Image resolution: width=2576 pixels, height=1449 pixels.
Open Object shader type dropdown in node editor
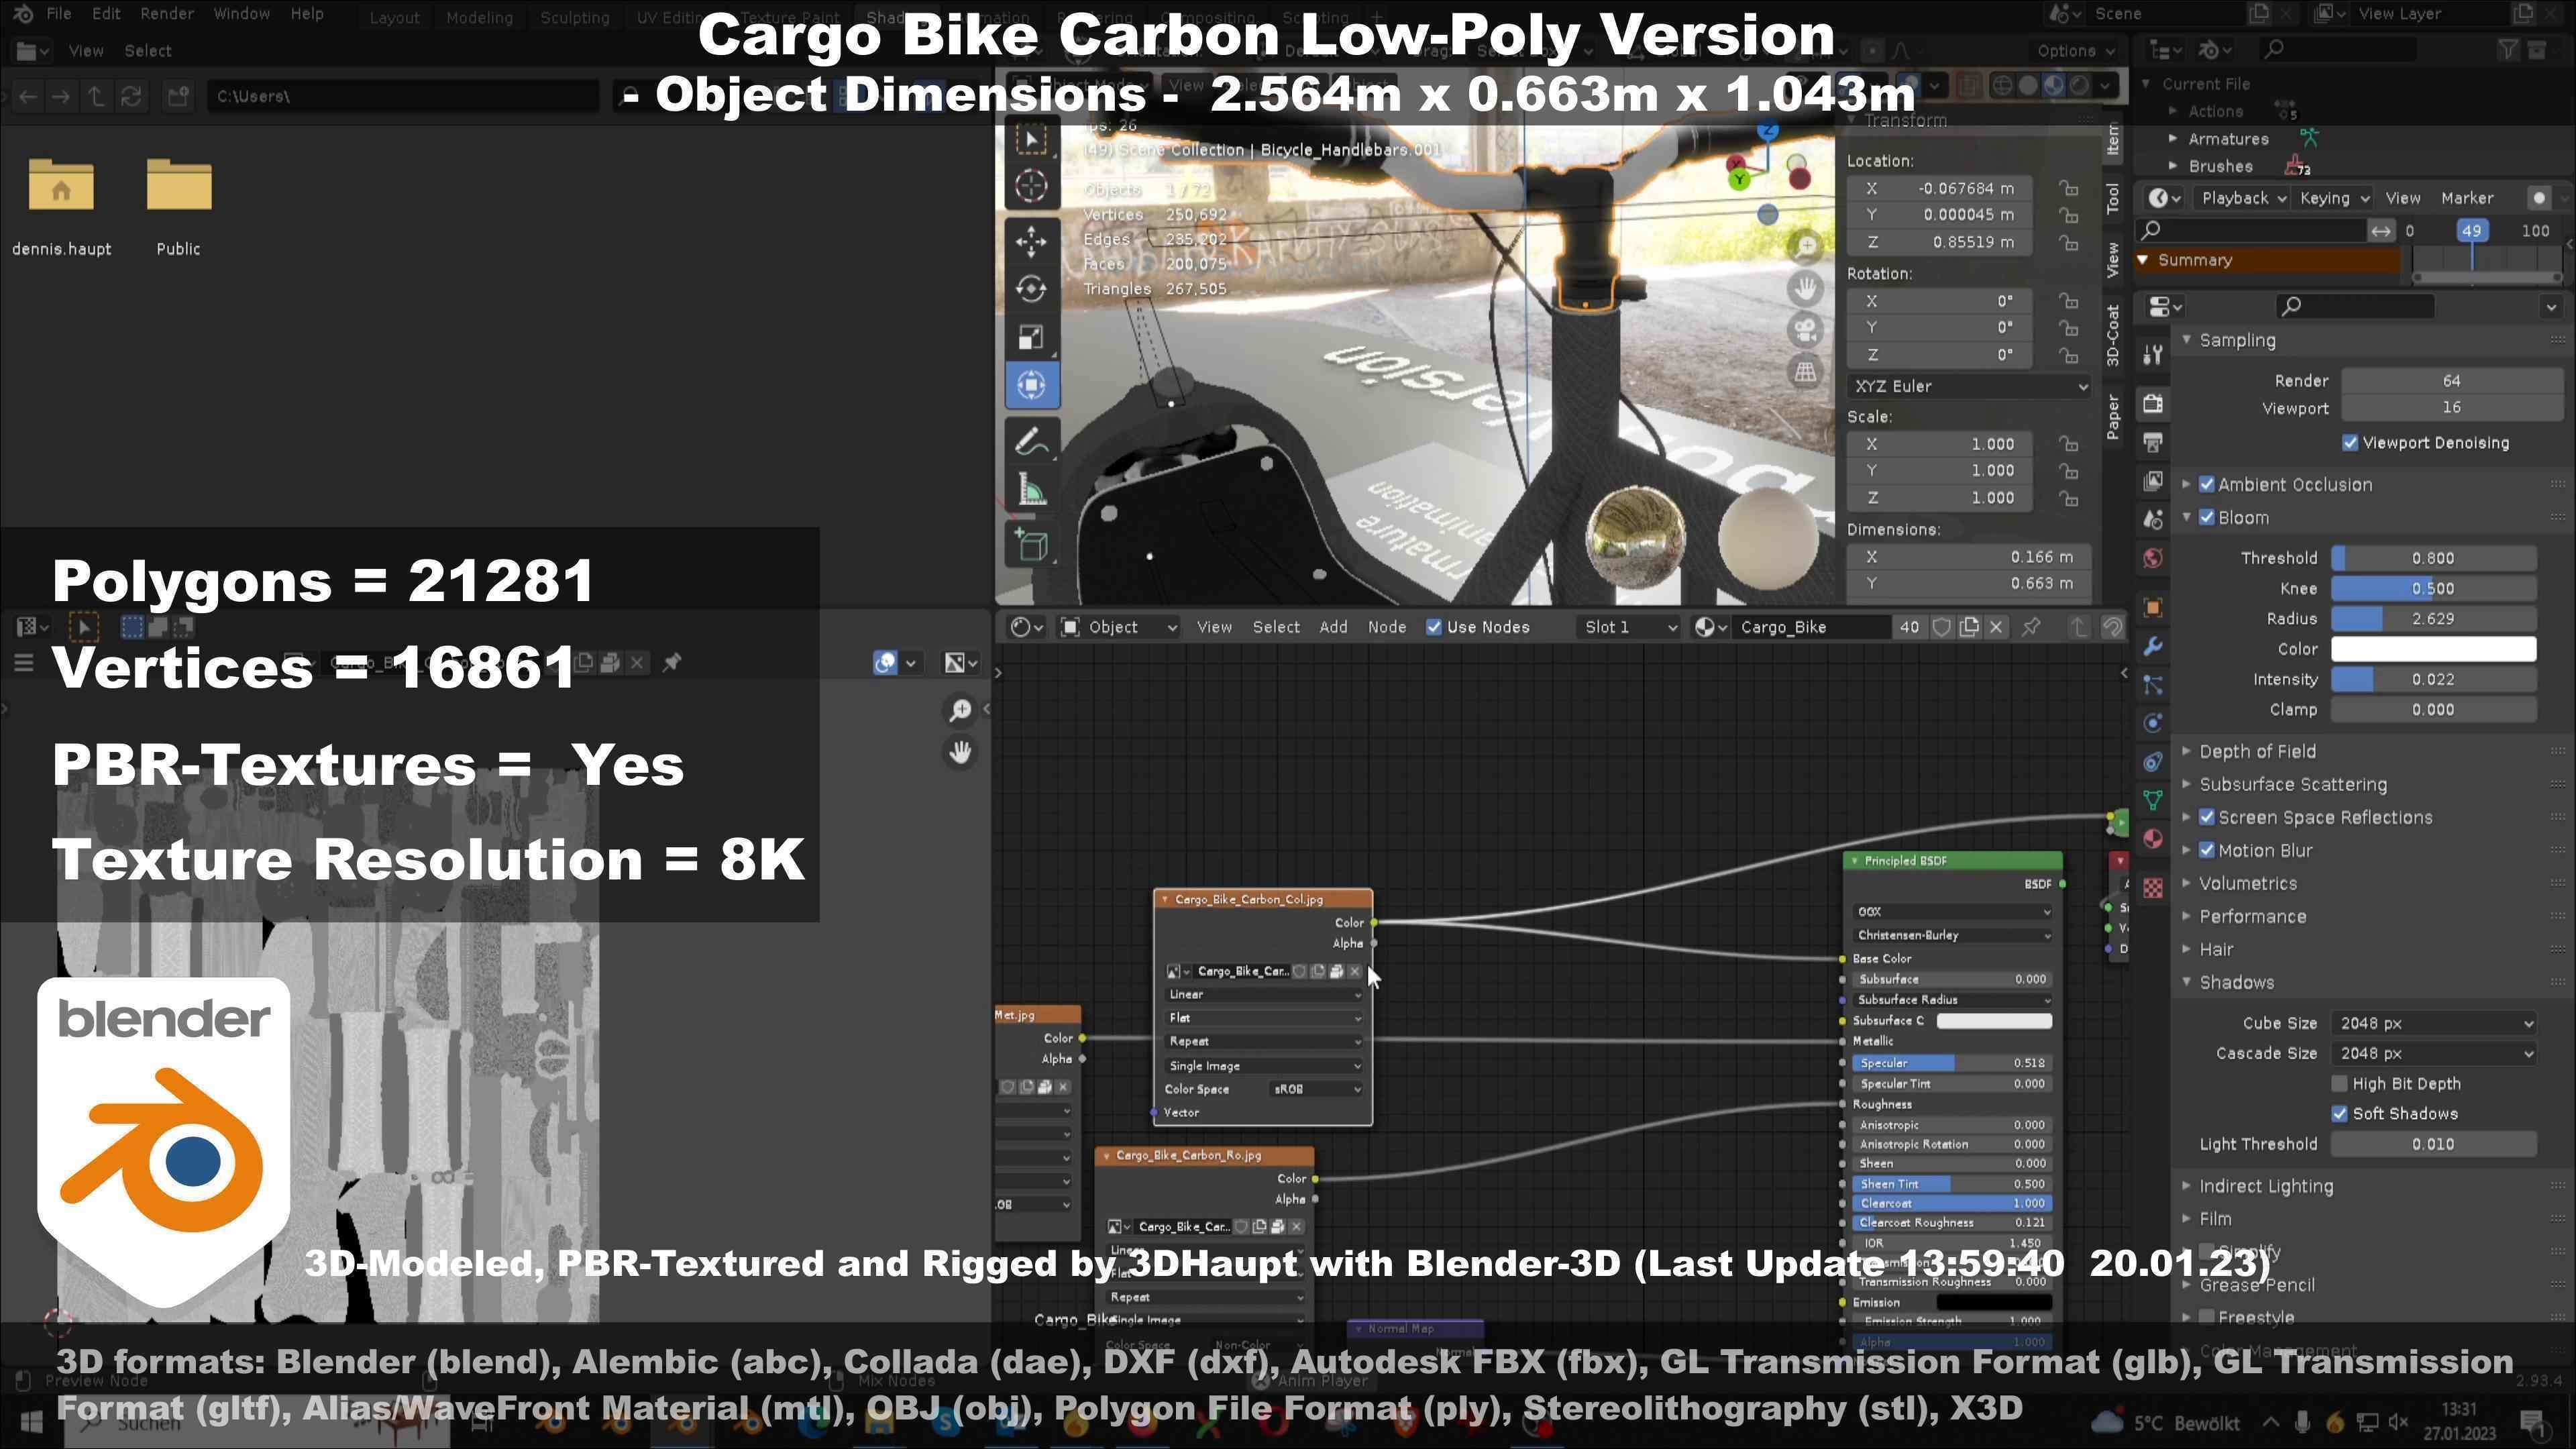[x=1120, y=627]
